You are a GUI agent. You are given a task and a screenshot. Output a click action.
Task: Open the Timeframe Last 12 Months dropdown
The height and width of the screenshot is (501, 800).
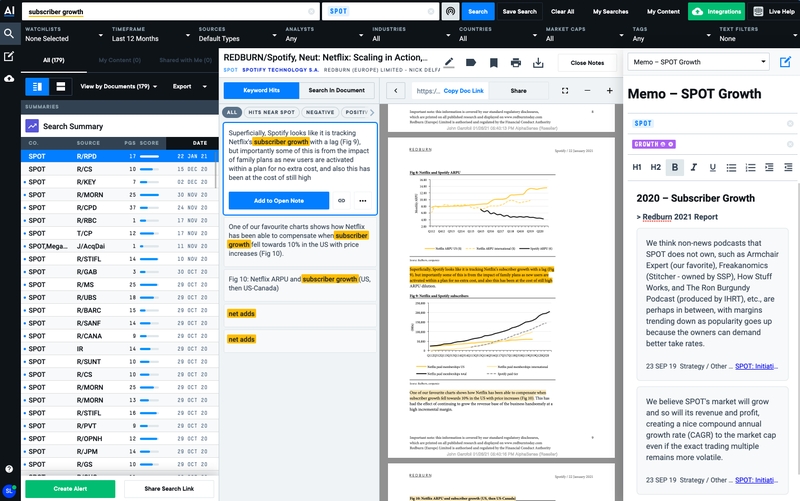151,34
